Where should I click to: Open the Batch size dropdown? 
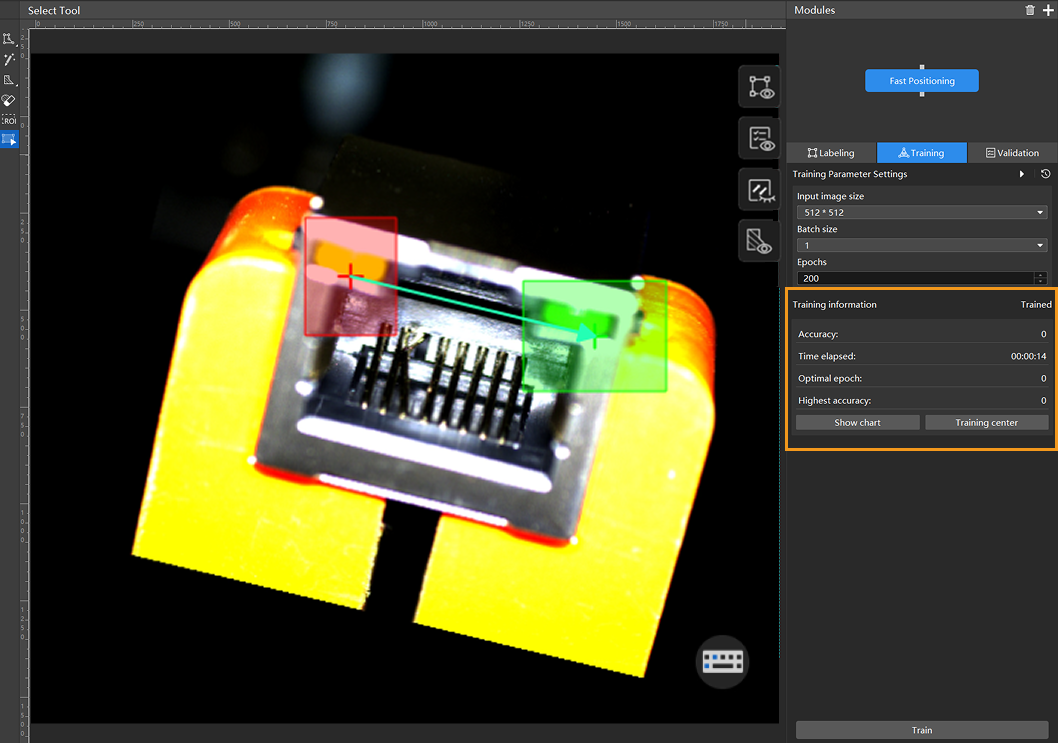[921, 245]
